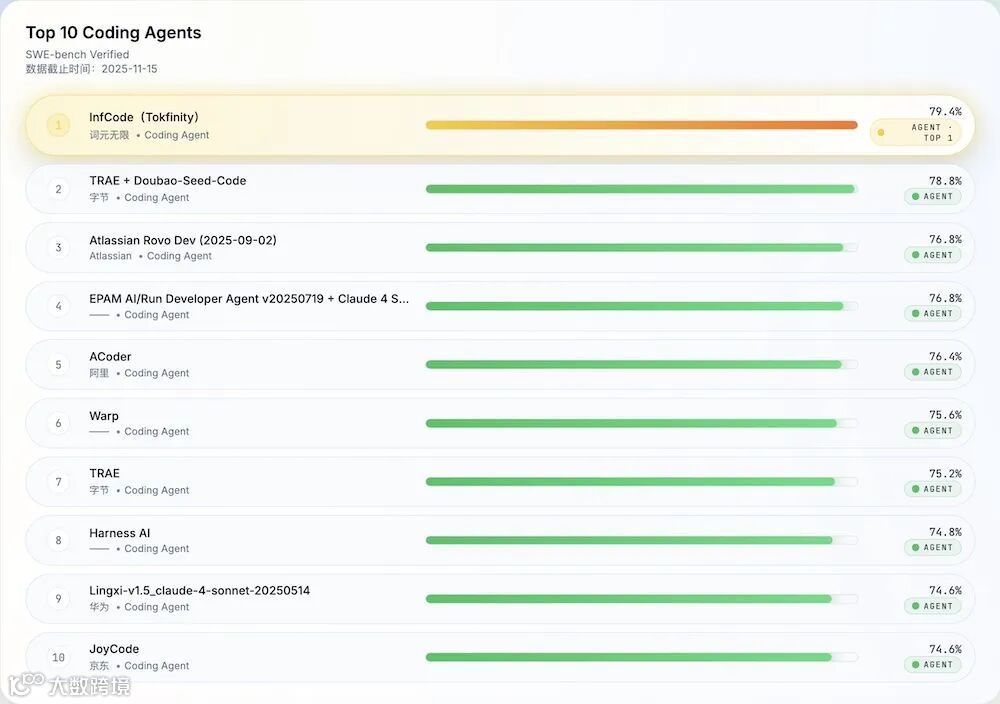Viewport: 1000px width, 704px height.
Task: Select Lingxi-v1.5_claude-4-sonnet-20250514 name
Action: [200, 590]
